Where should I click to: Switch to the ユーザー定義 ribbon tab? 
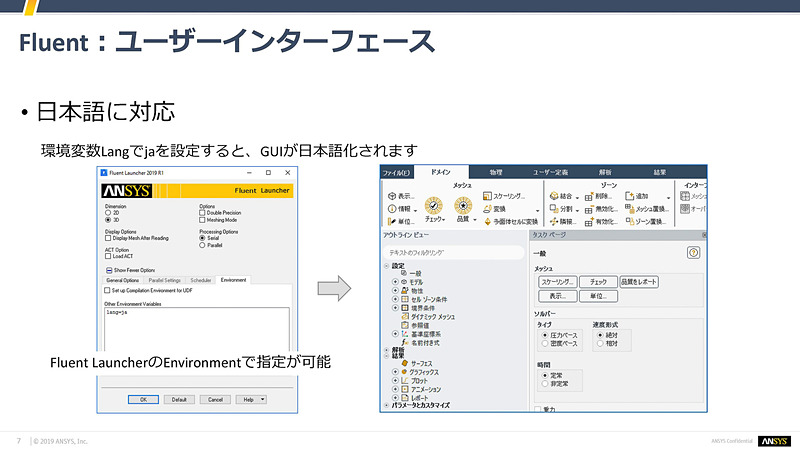(551, 172)
